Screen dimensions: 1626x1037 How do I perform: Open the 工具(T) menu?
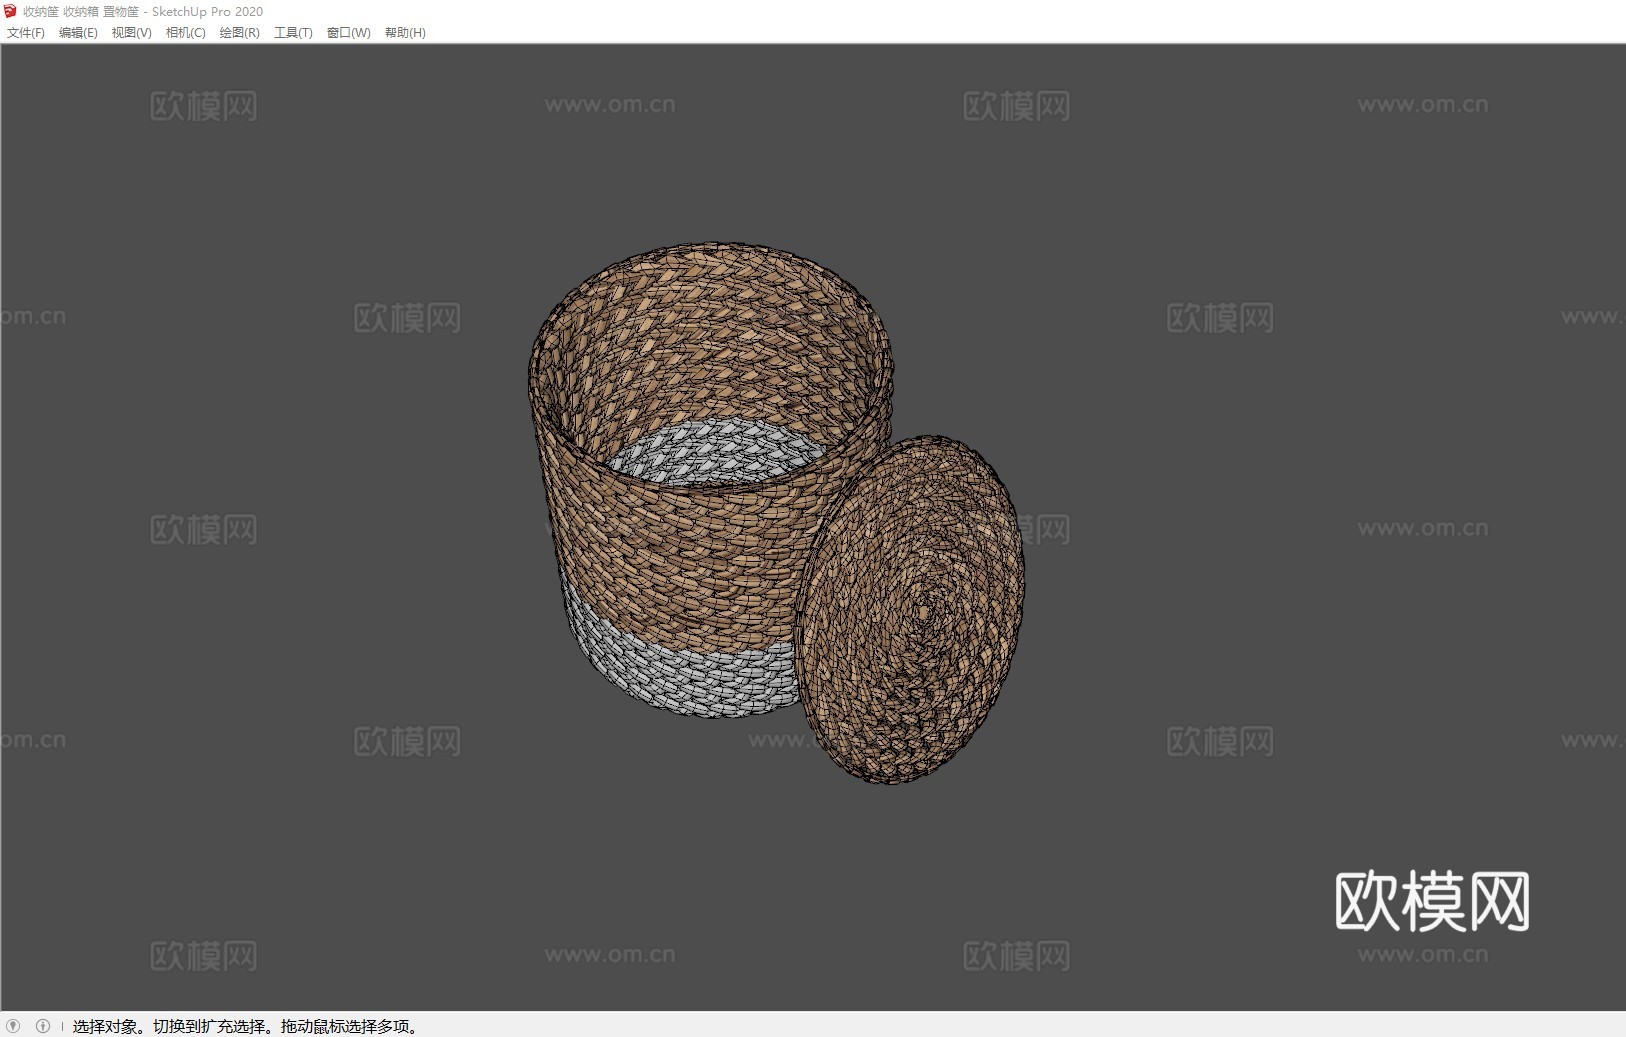(x=293, y=33)
